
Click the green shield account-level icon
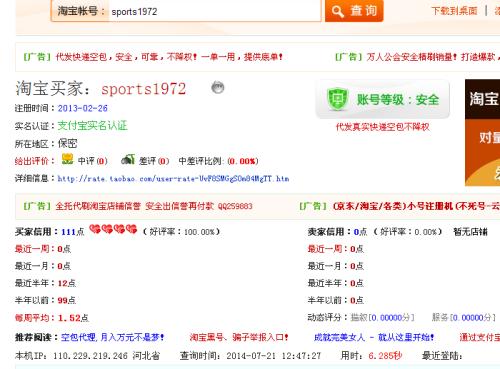click(x=337, y=99)
